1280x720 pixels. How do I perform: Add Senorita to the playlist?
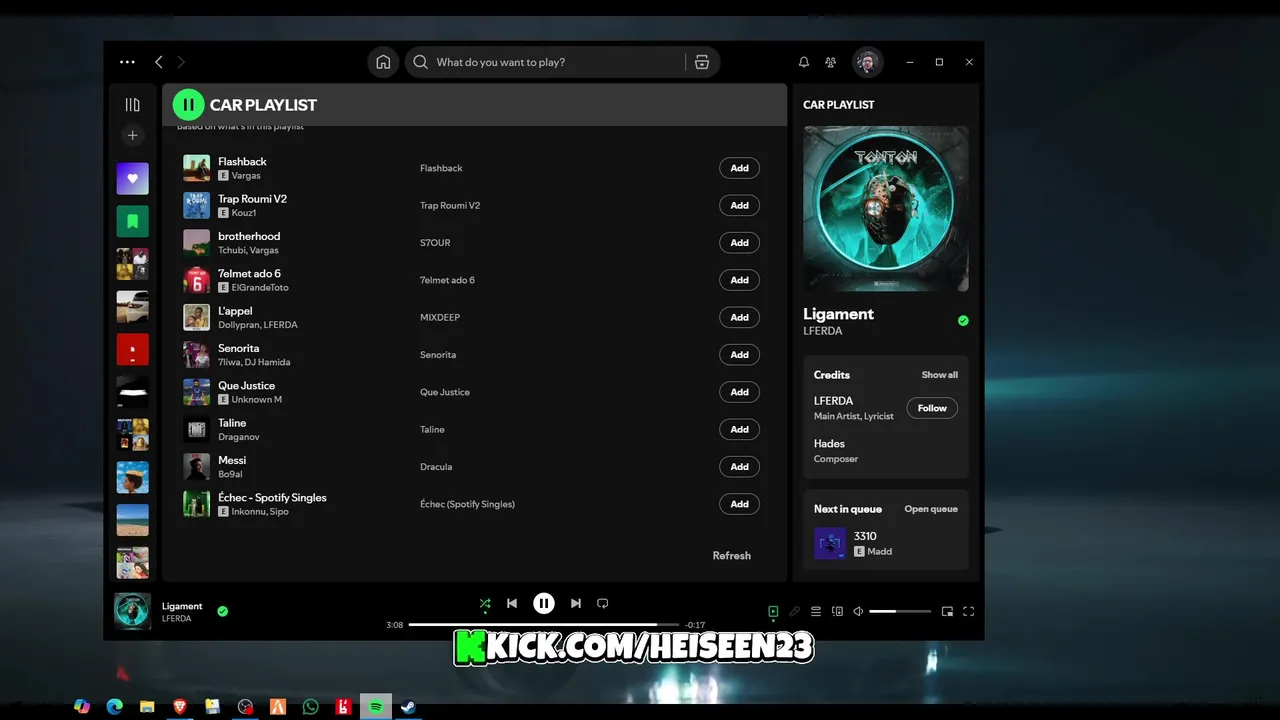pyautogui.click(x=739, y=355)
